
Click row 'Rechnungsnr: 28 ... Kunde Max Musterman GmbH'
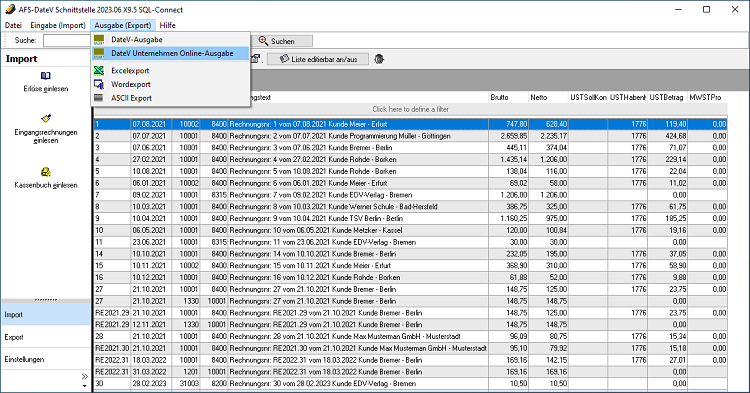point(410,337)
